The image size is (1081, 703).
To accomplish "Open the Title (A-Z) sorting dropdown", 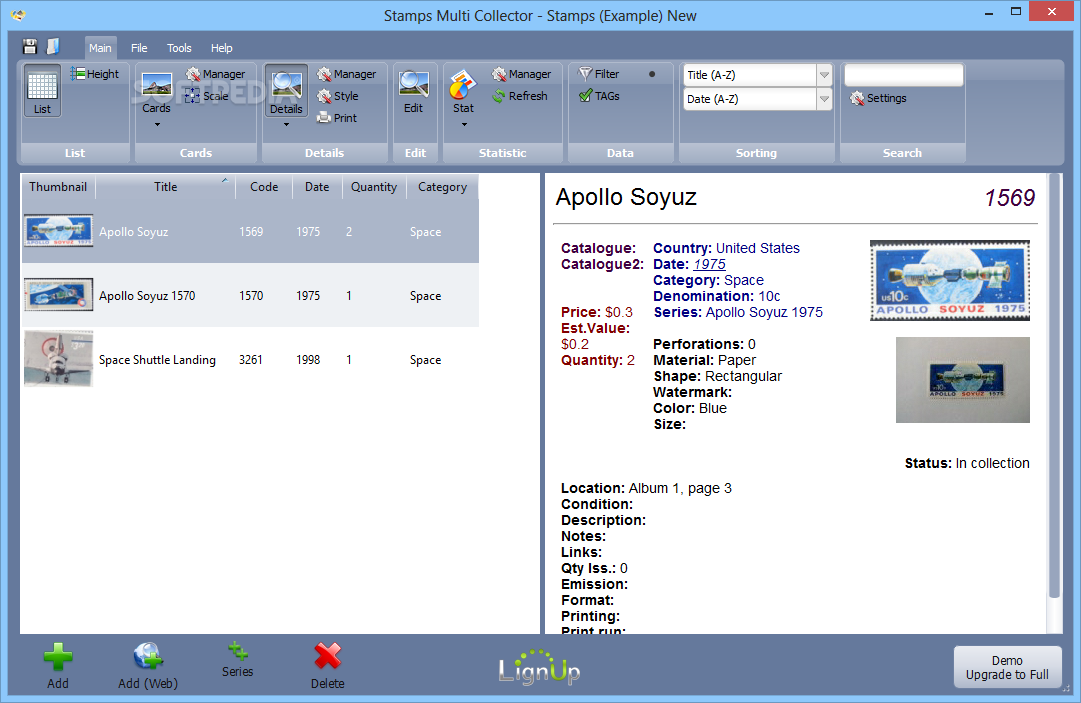I will [824, 75].
